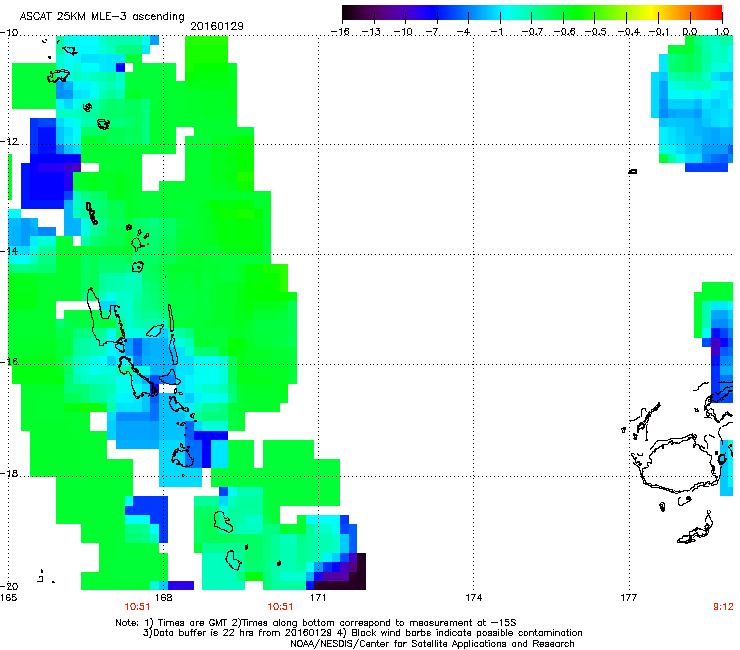Click the "171" longitude axis label
The image size is (740, 650).
tap(318, 598)
